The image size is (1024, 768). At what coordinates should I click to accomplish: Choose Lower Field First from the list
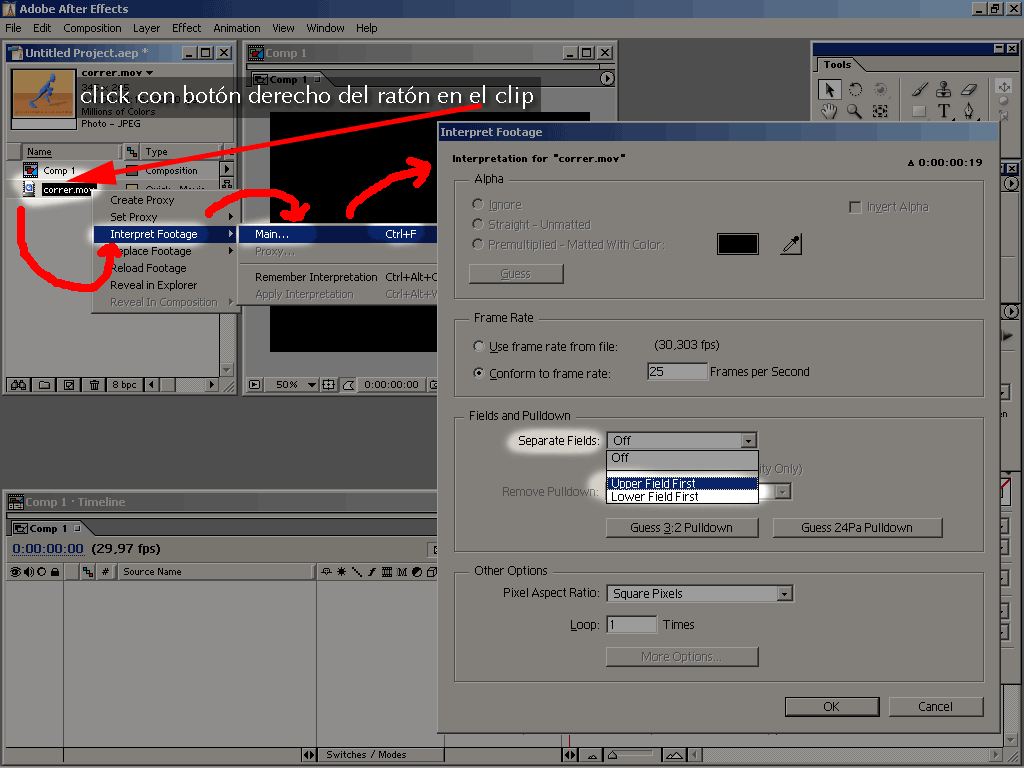point(682,497)
